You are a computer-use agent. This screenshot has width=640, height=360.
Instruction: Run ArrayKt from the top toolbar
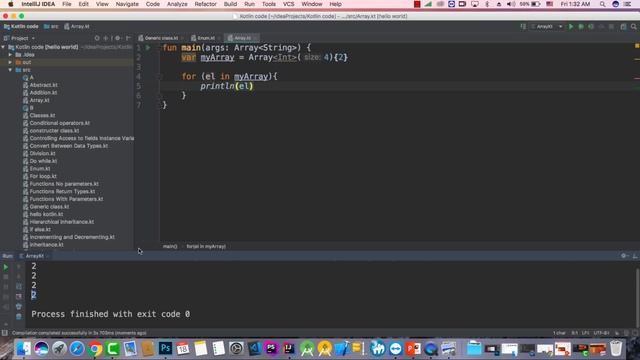click(x=571, y=27)
